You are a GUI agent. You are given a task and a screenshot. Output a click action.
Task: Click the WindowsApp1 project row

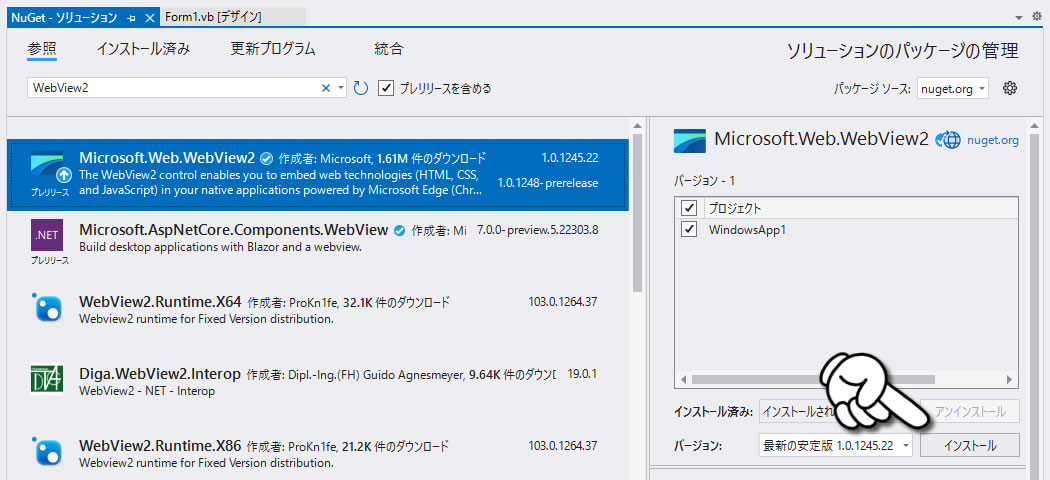pyautogui.click(x=846, y=230)
